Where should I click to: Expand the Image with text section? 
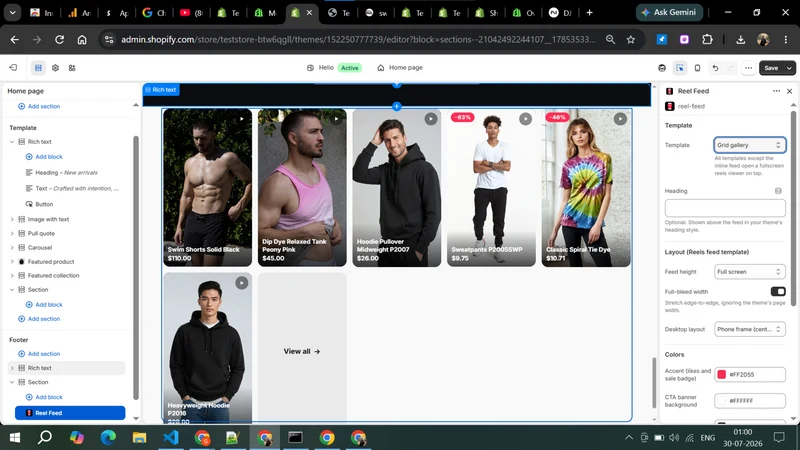(12, 219)
